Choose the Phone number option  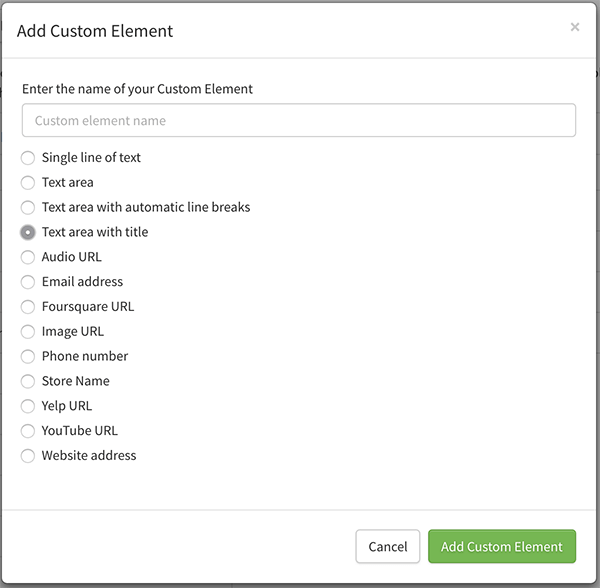[x=28, y=357]
